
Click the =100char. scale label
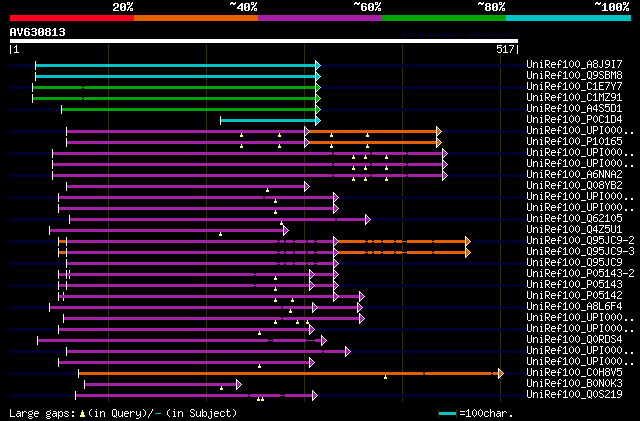click(486, 413)
